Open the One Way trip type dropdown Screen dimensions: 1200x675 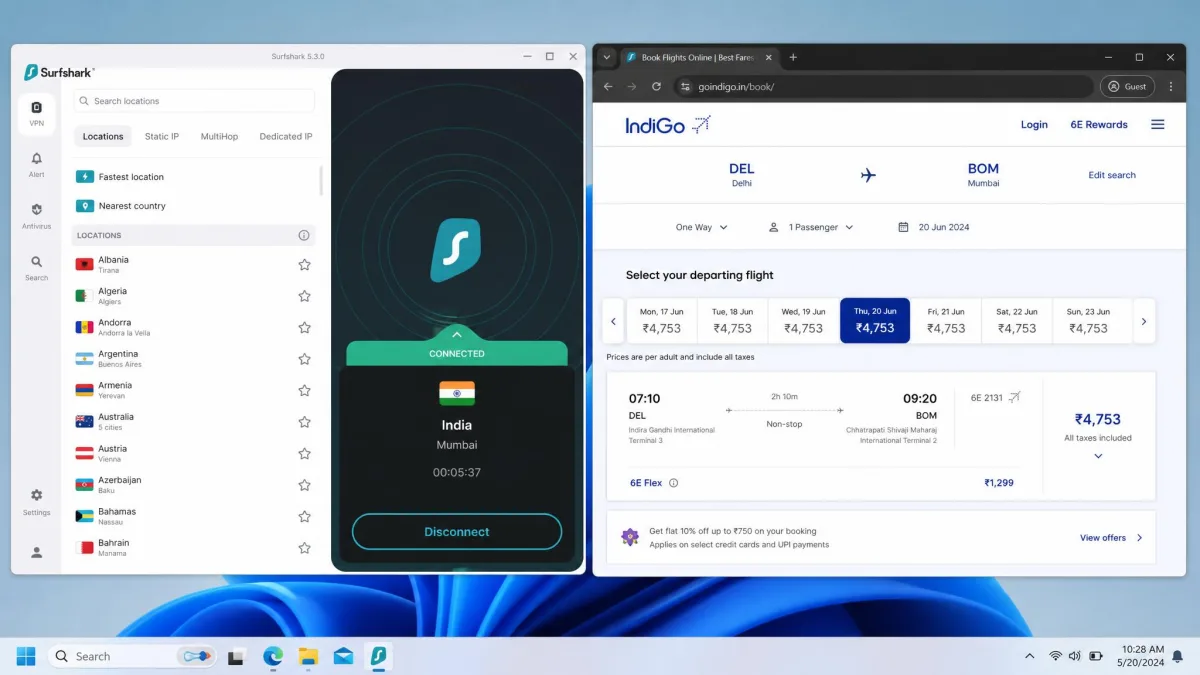[702, 227]
